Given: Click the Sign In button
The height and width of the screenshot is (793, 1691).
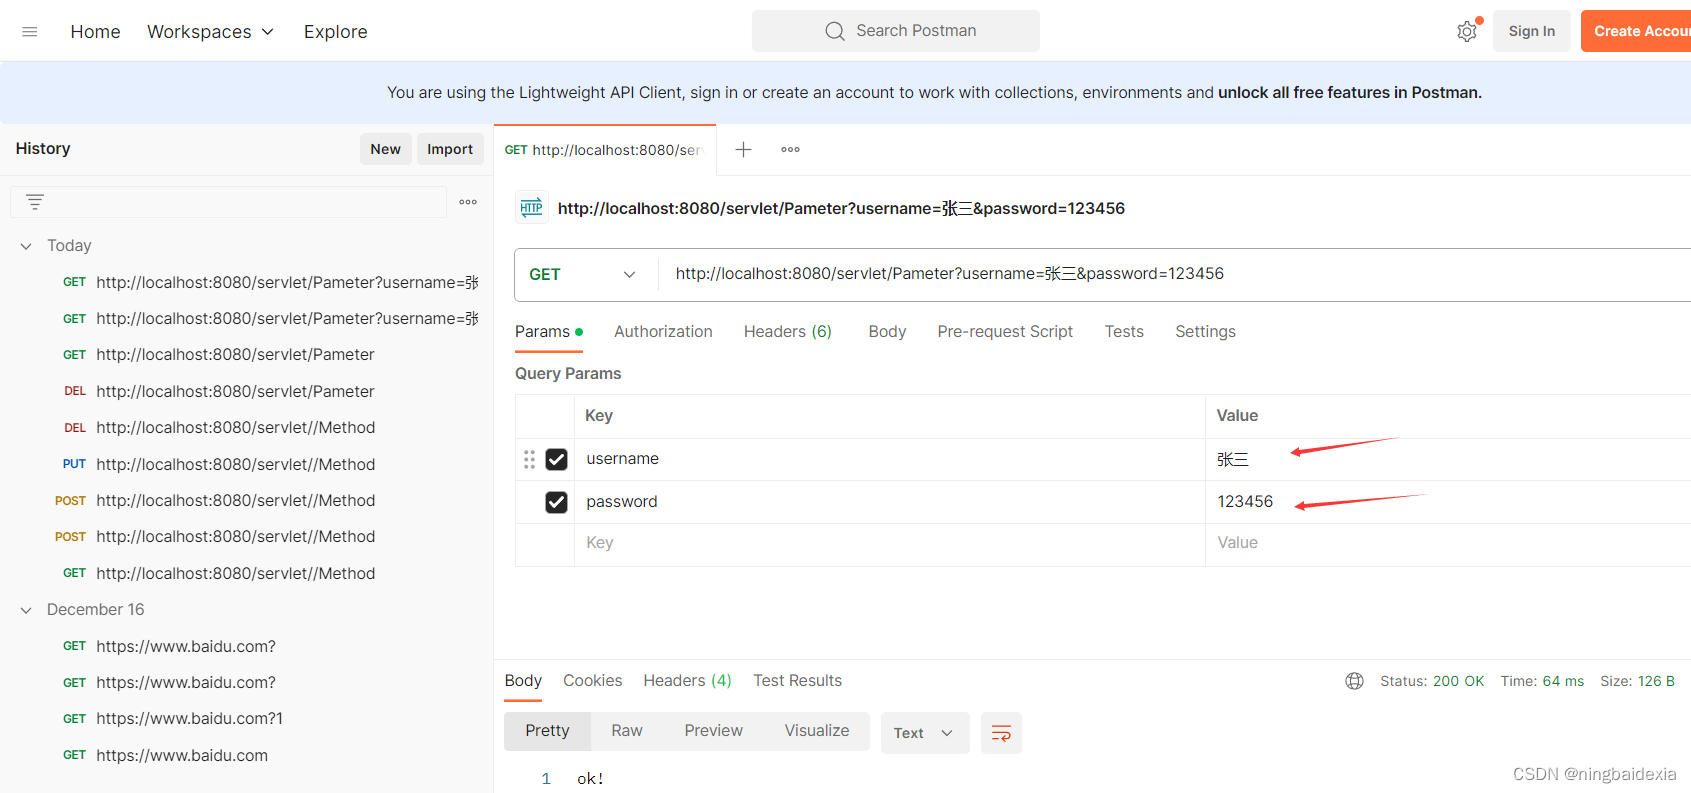Looking at the screenshot, I should (1531, 31).
